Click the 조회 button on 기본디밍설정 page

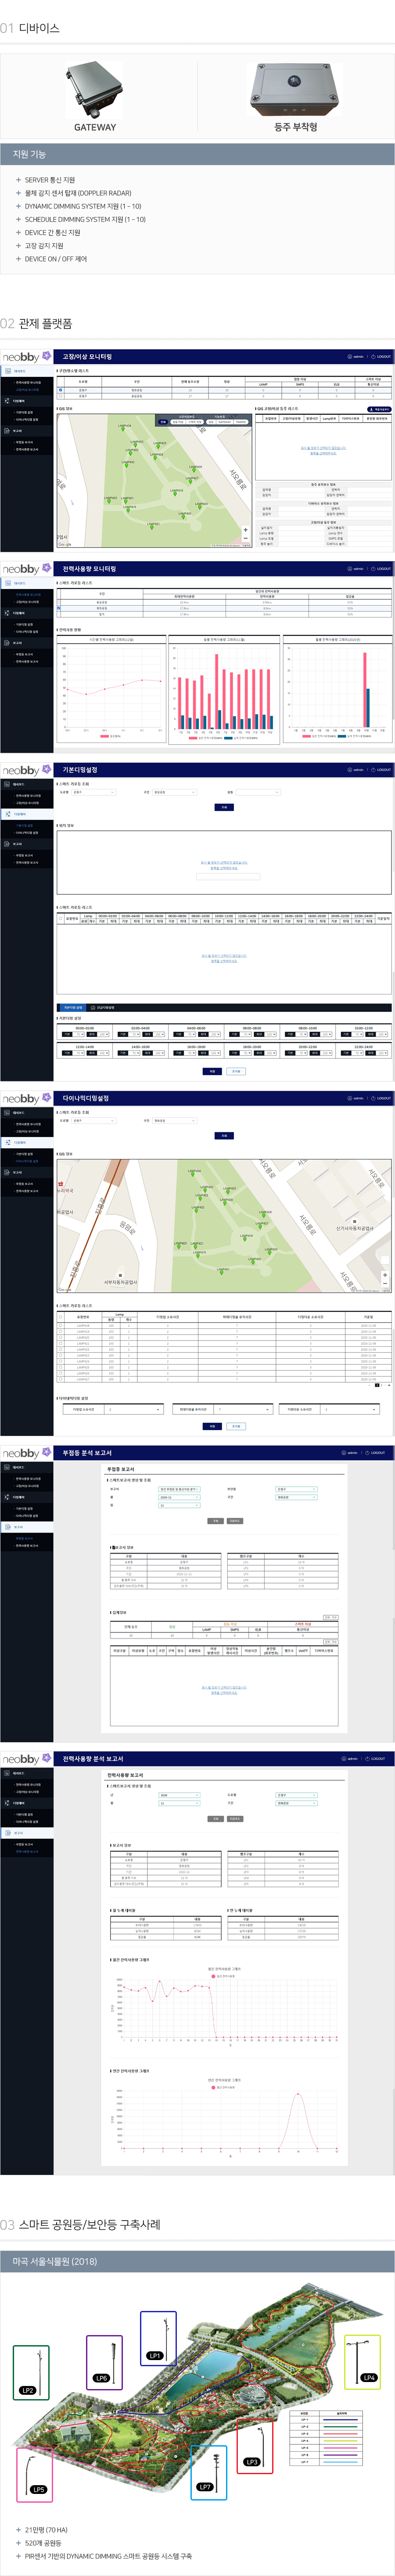(224, 807)
